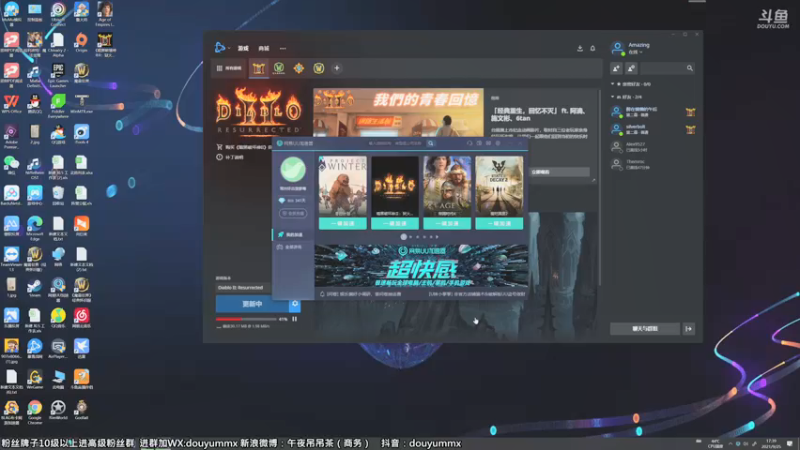This screenshot has height=450, width=800.
Task: Click the UU accelerator search icon
Action: click(431, 143)
